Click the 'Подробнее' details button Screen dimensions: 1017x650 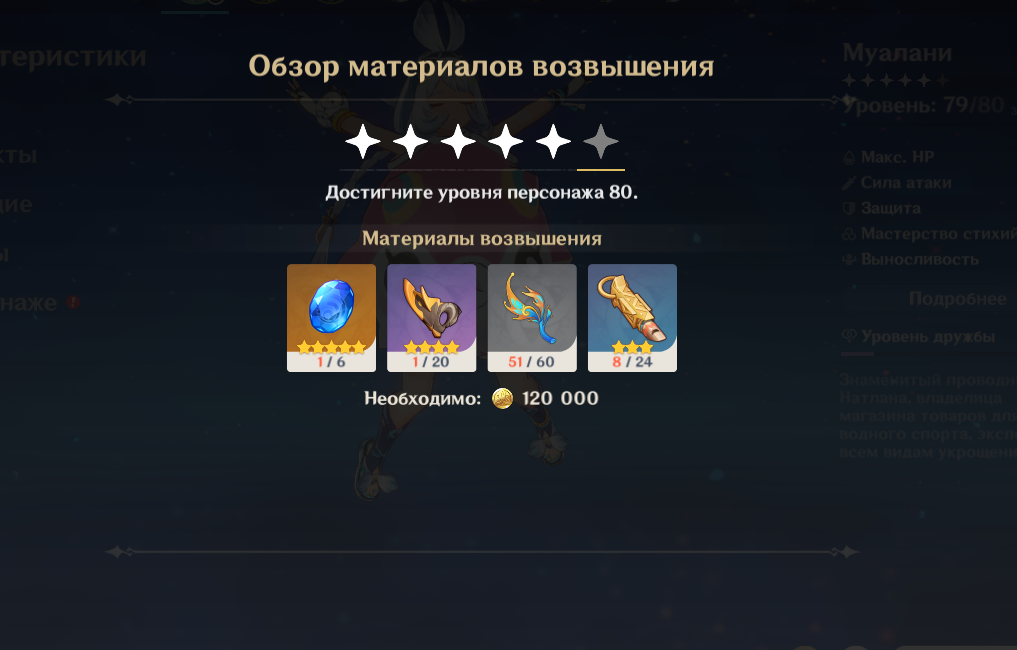(x=957, y=298)
